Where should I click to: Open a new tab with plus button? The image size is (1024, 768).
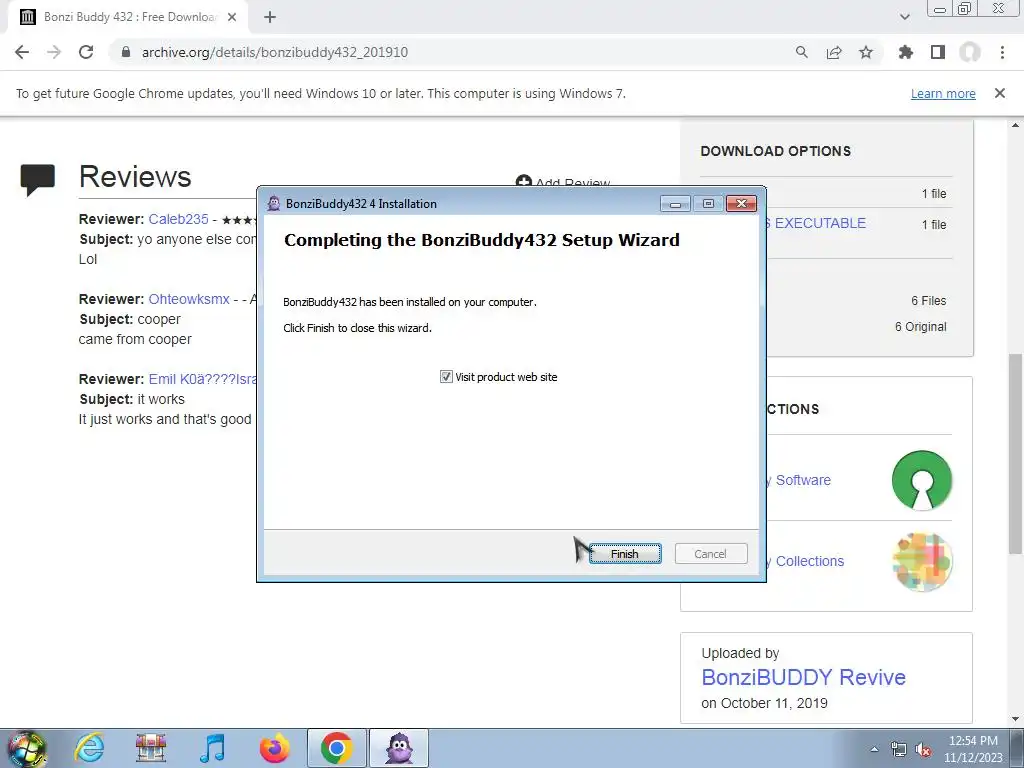pyautogui.click(x=270, y=17)
